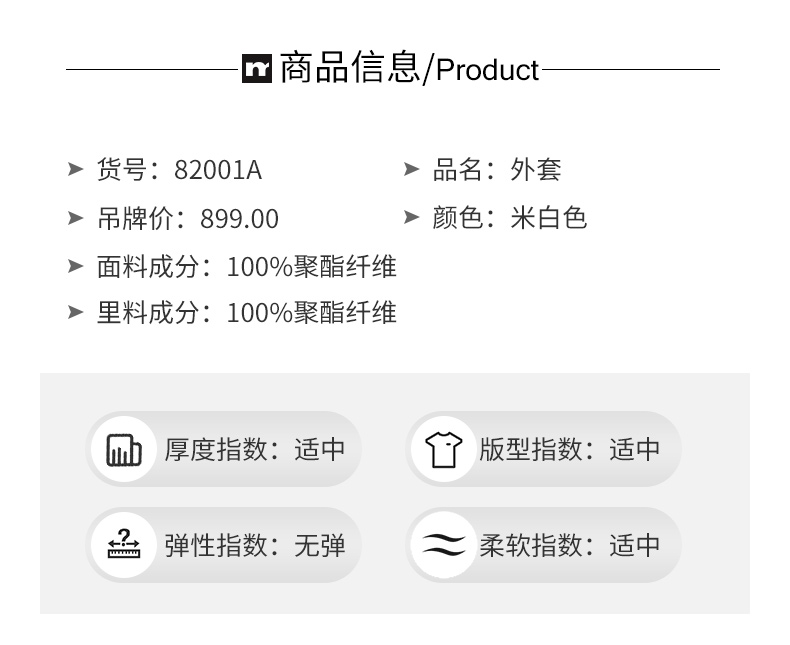The image size is (790, 645).
Task: Click the thickness bar chart icon
Action: tap(125, 449)
